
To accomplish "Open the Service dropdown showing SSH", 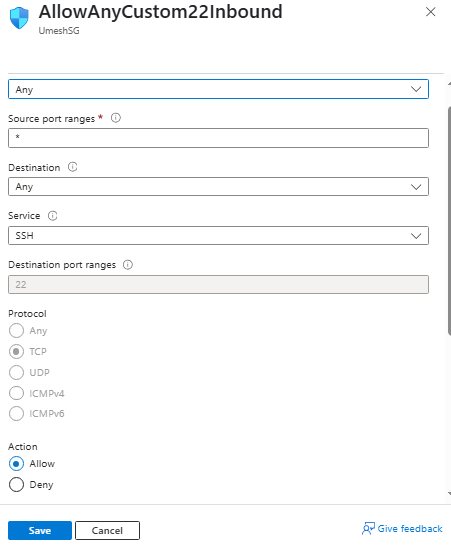I will pyautogui.click(x=218, y=235).
